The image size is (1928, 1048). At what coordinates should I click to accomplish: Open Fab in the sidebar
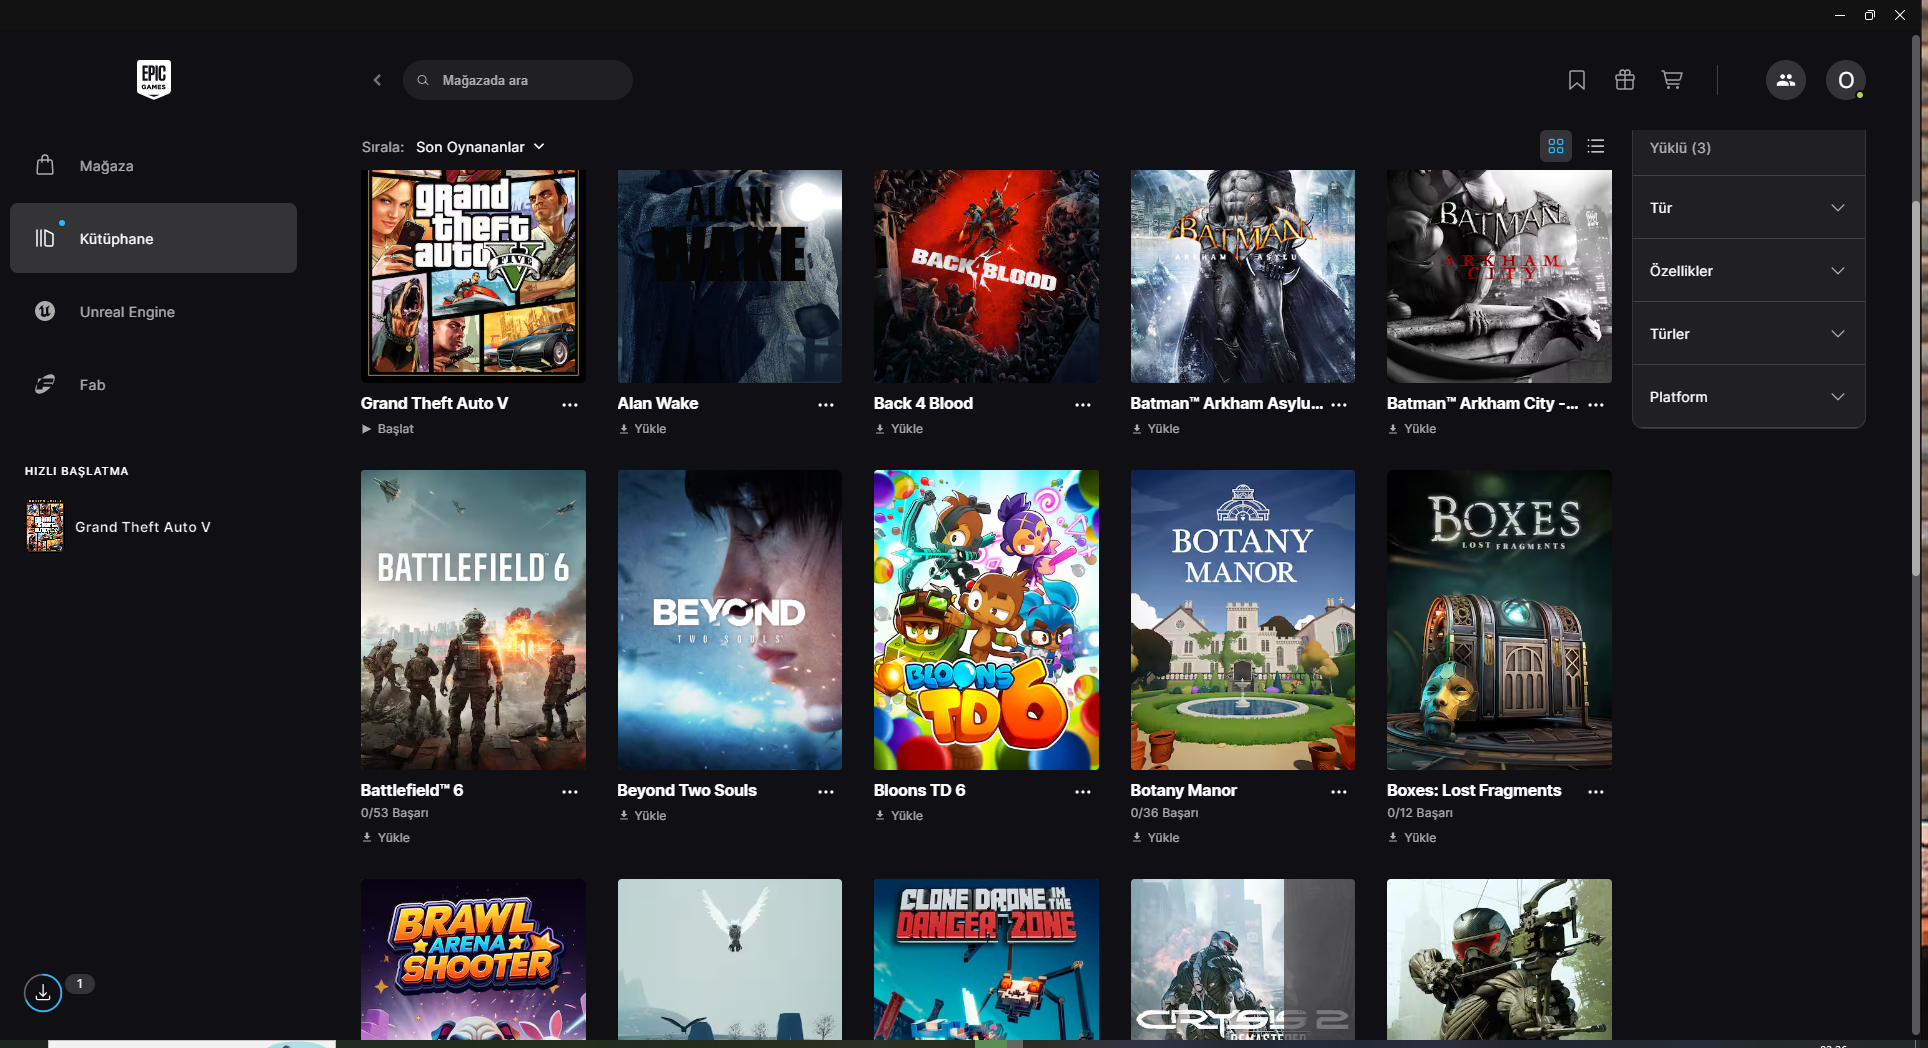tap(153, 385)
